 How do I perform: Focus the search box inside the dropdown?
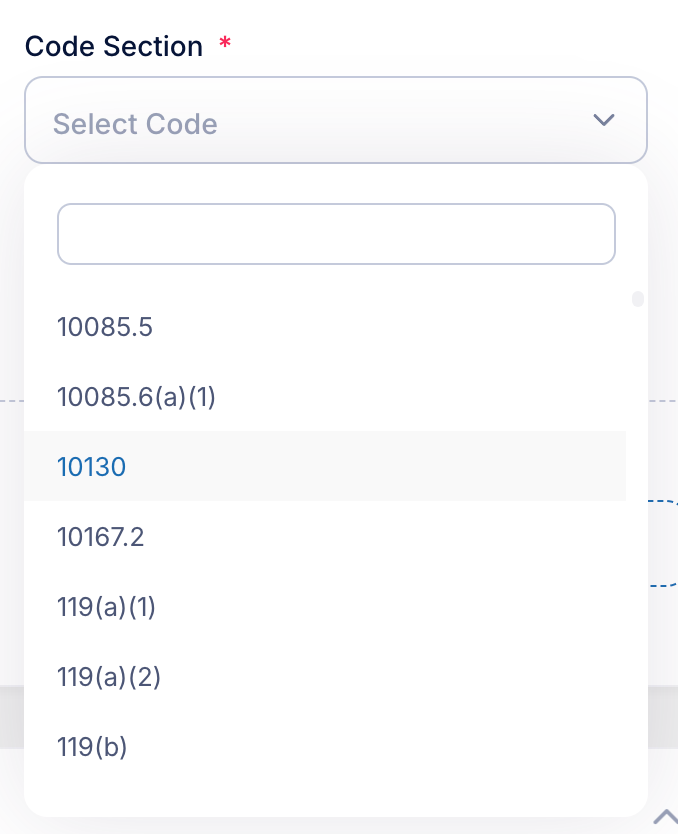[336, 233]
